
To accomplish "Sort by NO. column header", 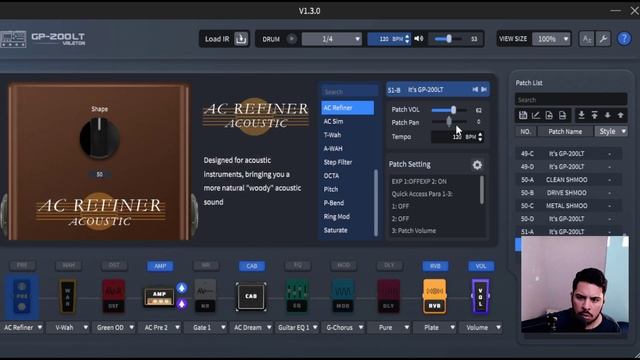I will pos(525,131).
